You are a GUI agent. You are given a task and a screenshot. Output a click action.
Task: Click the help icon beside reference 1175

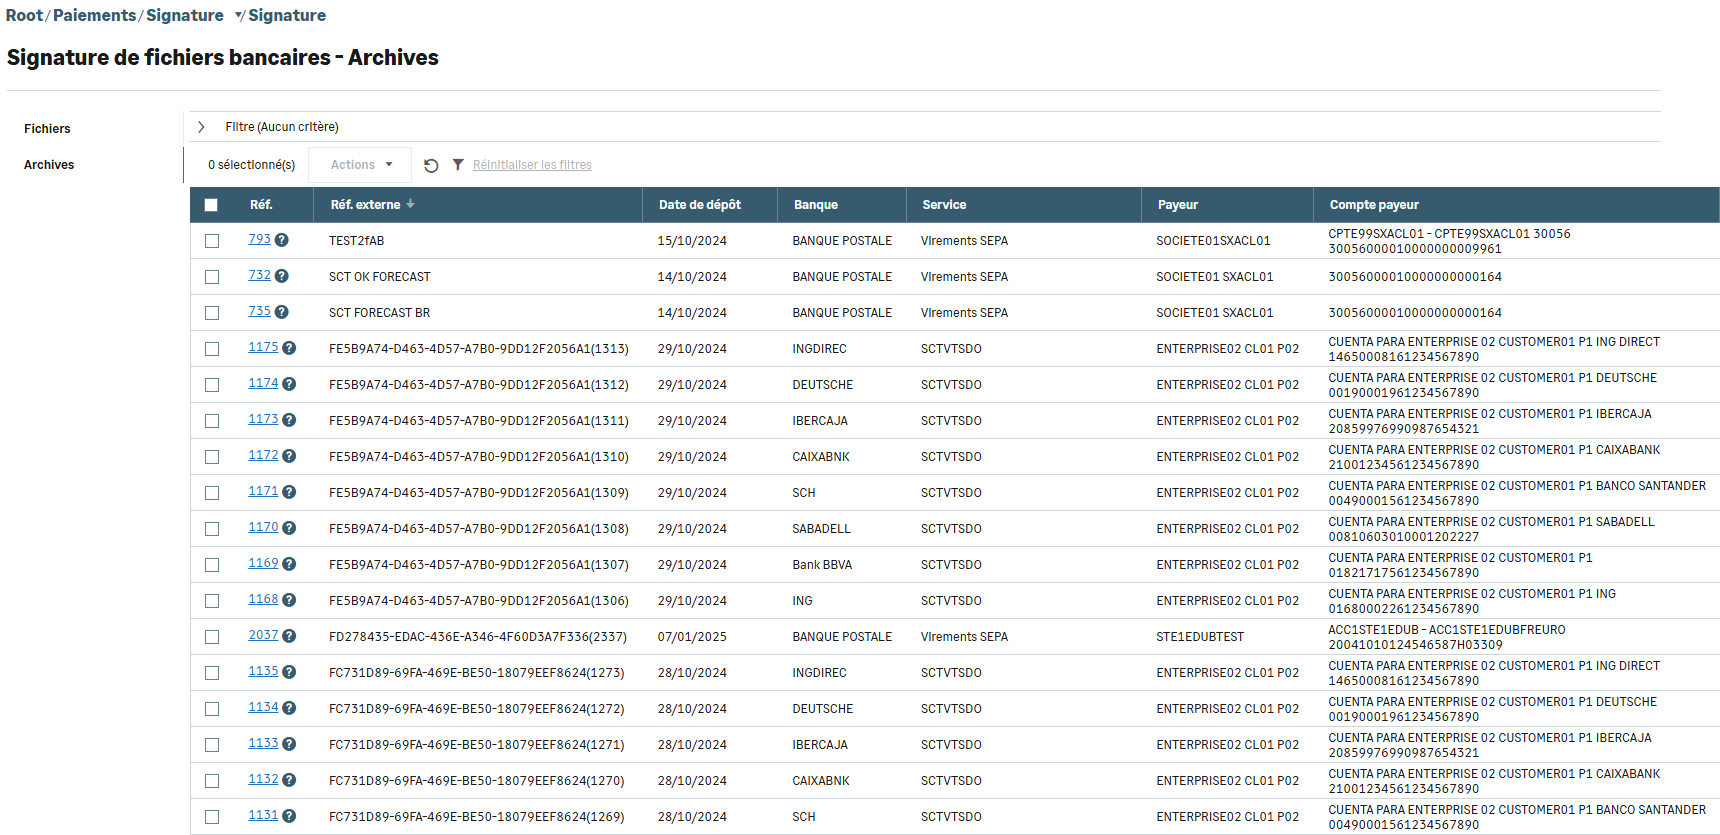(x=289, y=348)
